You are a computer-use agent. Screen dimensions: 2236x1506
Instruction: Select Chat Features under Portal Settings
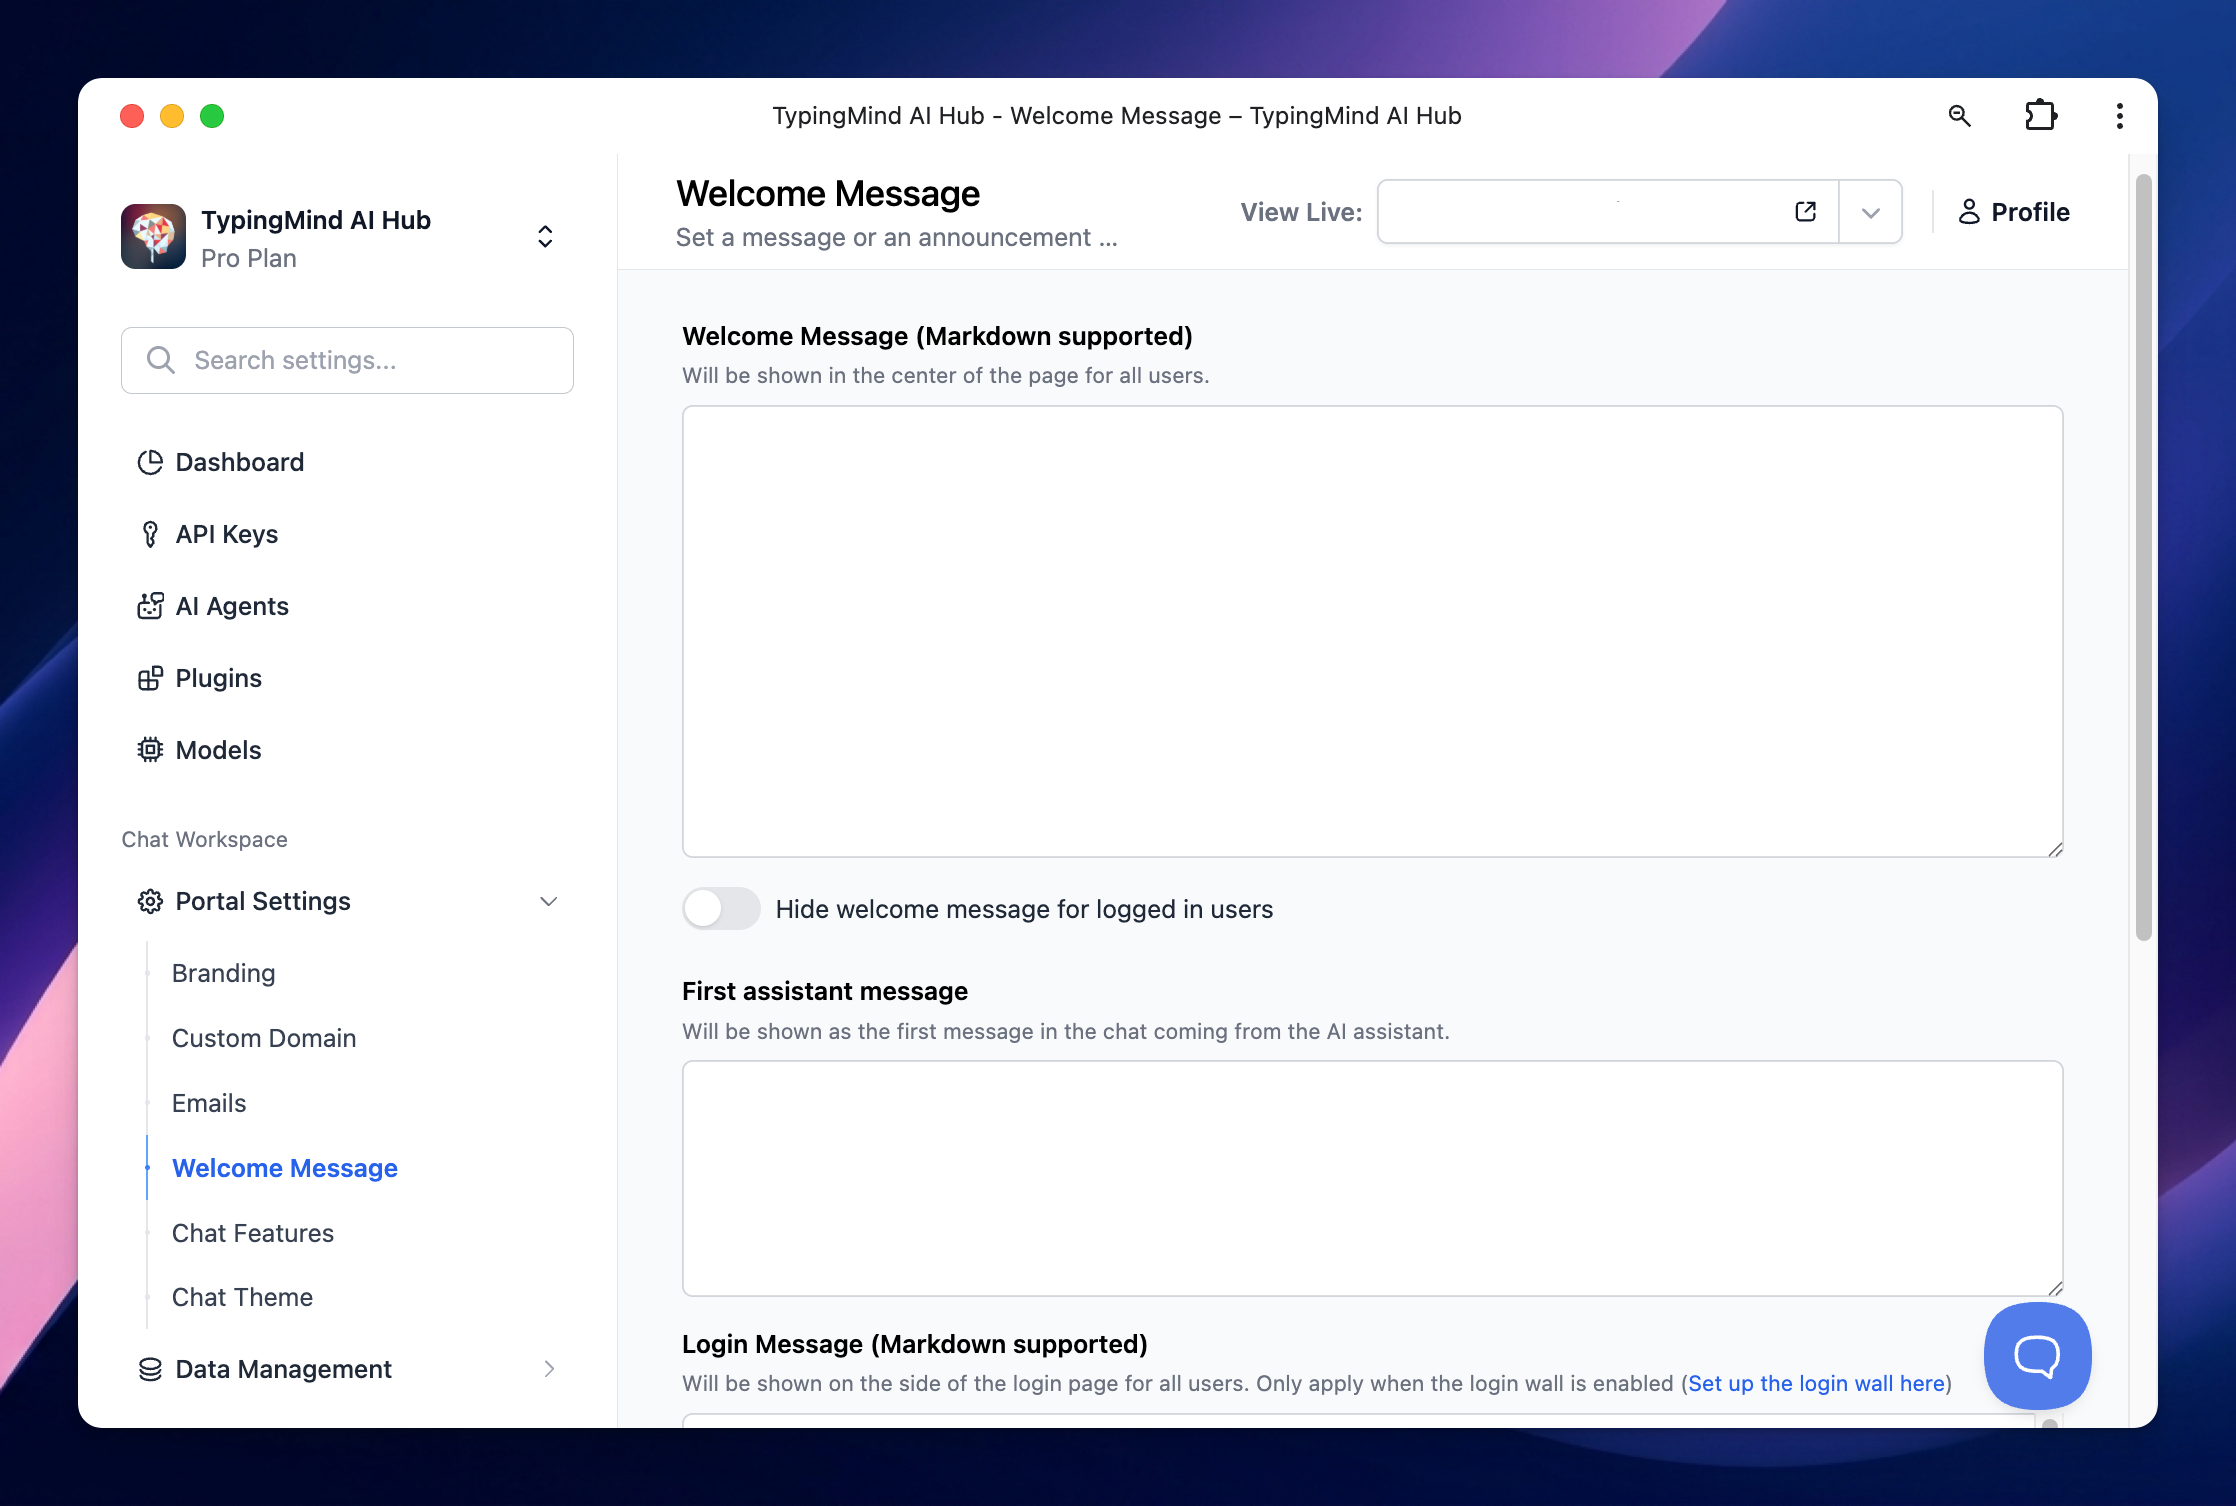tap(253, 1233)
